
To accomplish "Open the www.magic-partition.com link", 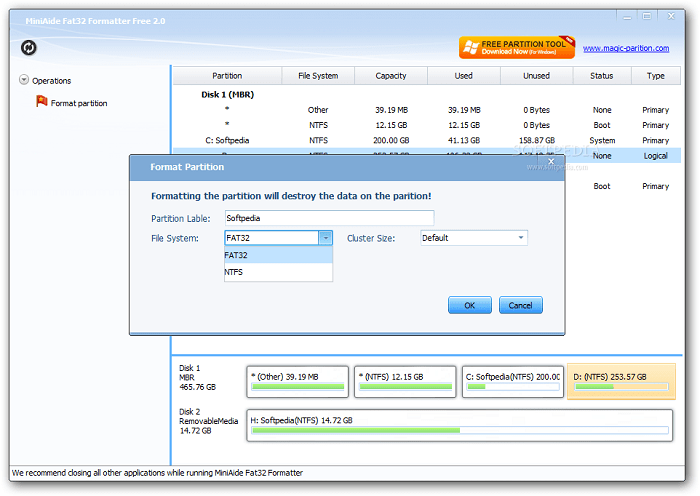I will point(625,48).
